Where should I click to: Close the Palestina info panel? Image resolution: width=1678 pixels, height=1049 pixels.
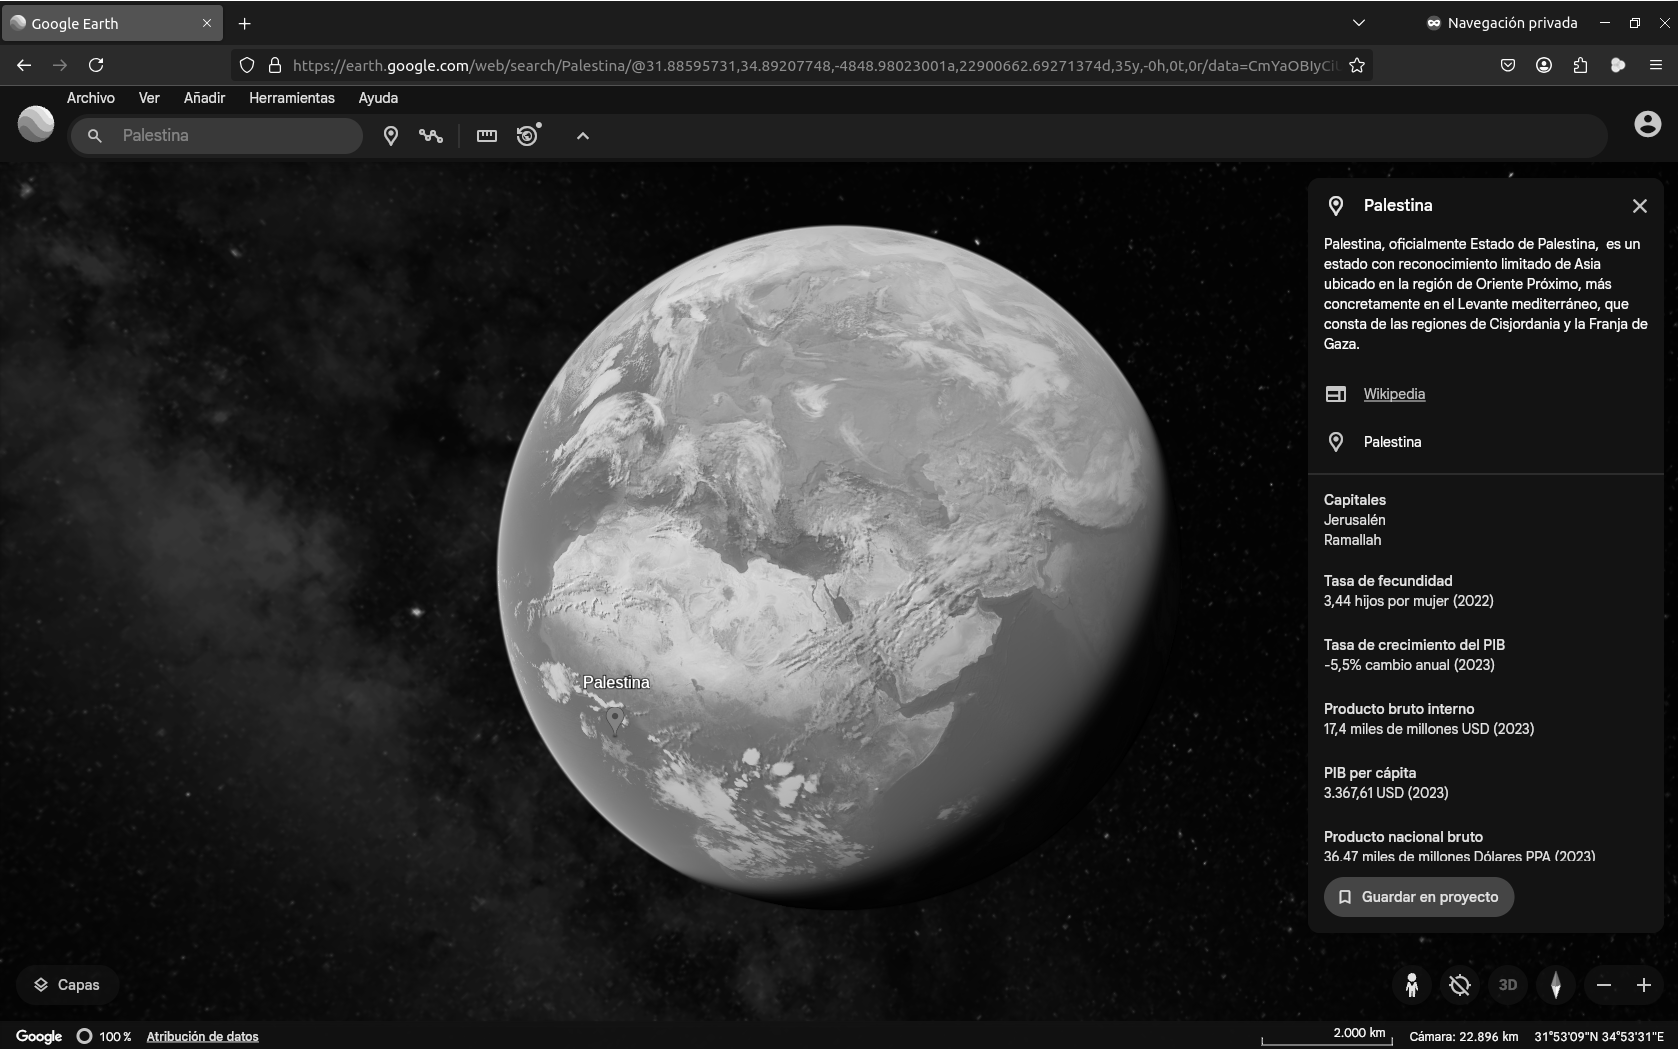1640,206
